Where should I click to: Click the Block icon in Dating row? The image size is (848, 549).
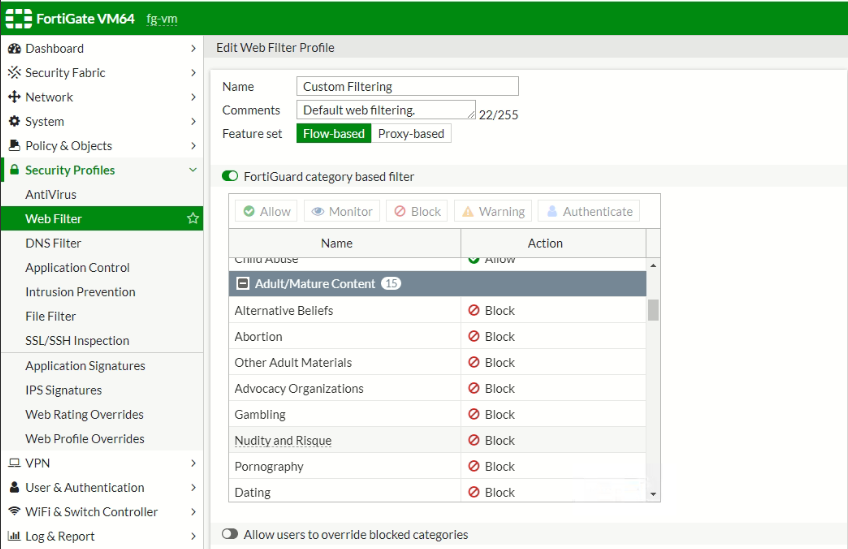[x=474, y=492]
